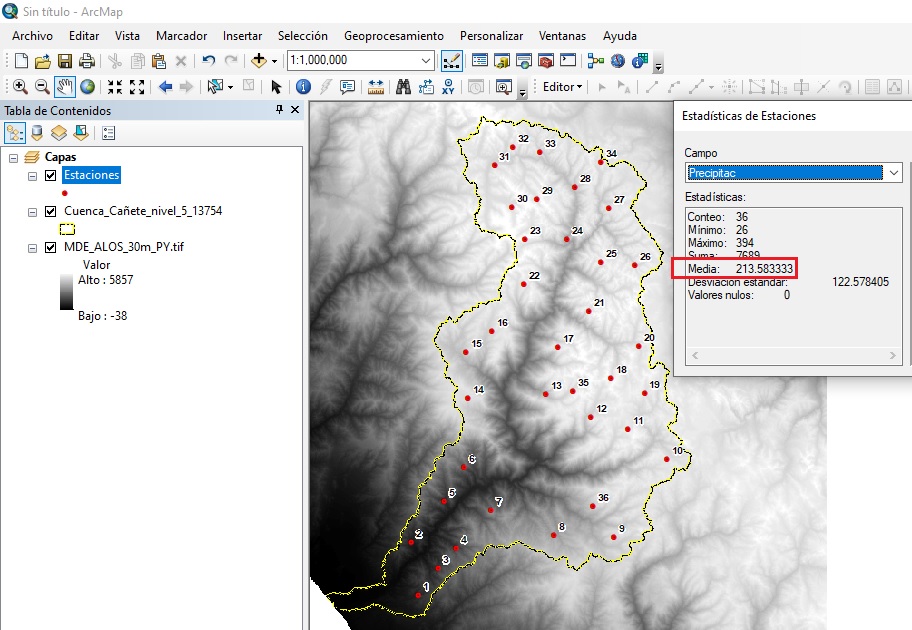Click the Print icon in the toolbar
The width and height of the screenshot is (912, 630).
pyautogui.click(x=87, y=60)
